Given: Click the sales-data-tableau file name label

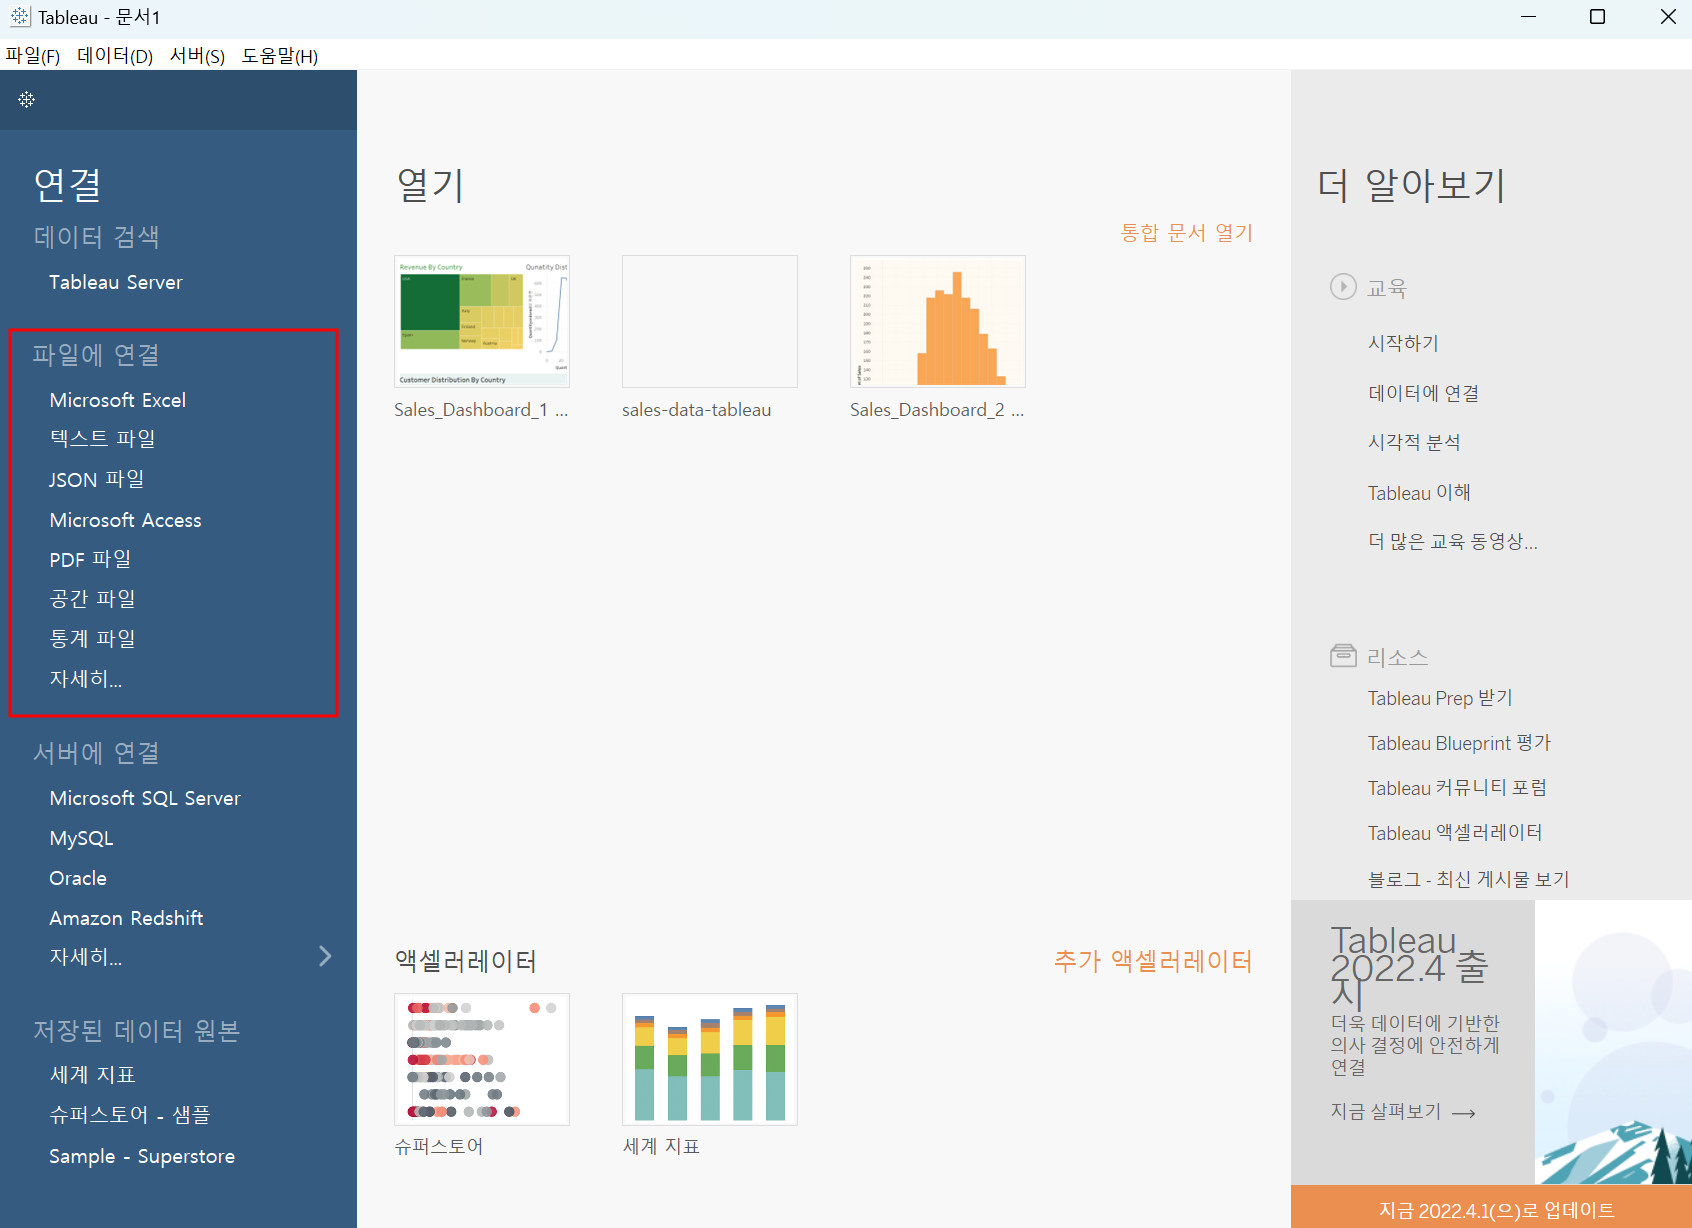Looking at the screenshot, I should [x=697, y=410].
